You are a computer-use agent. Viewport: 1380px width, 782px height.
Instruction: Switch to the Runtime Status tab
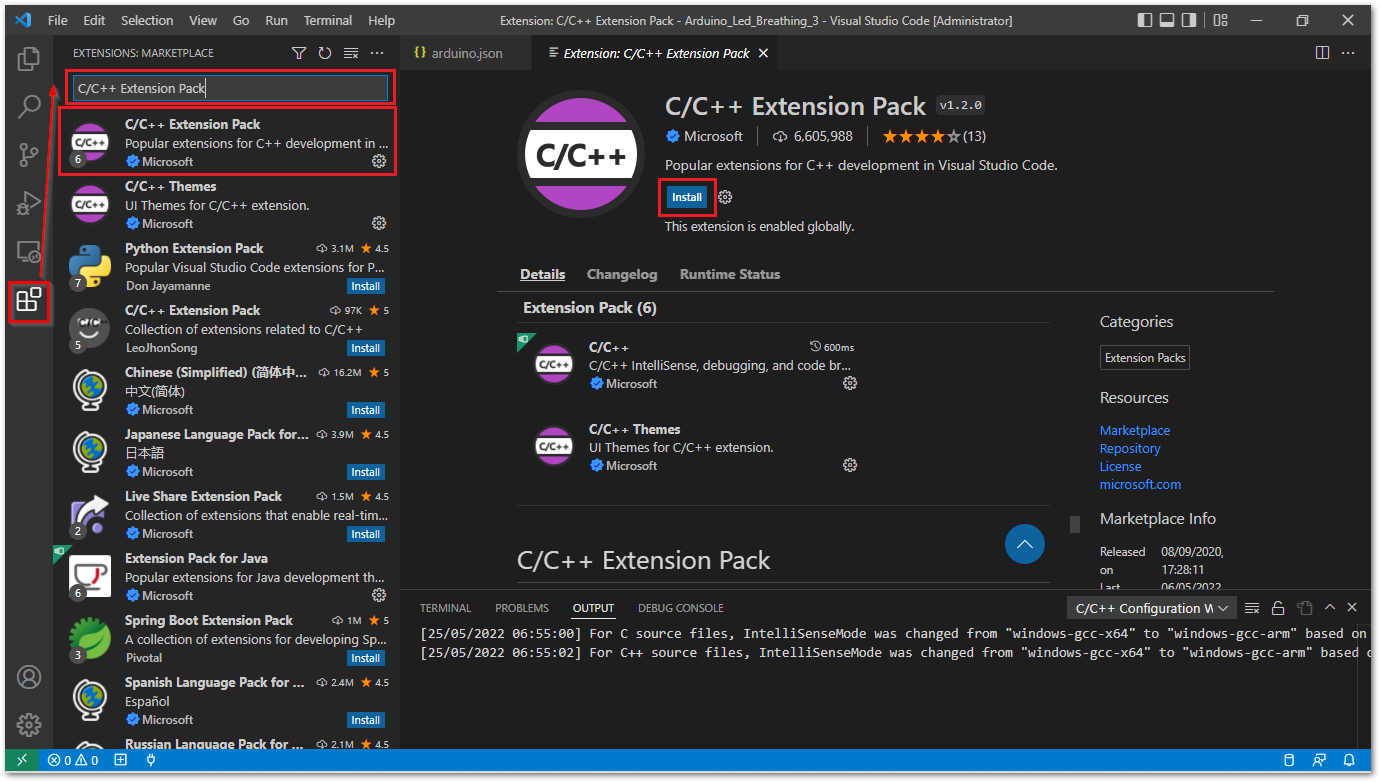[x=730, y=274]
